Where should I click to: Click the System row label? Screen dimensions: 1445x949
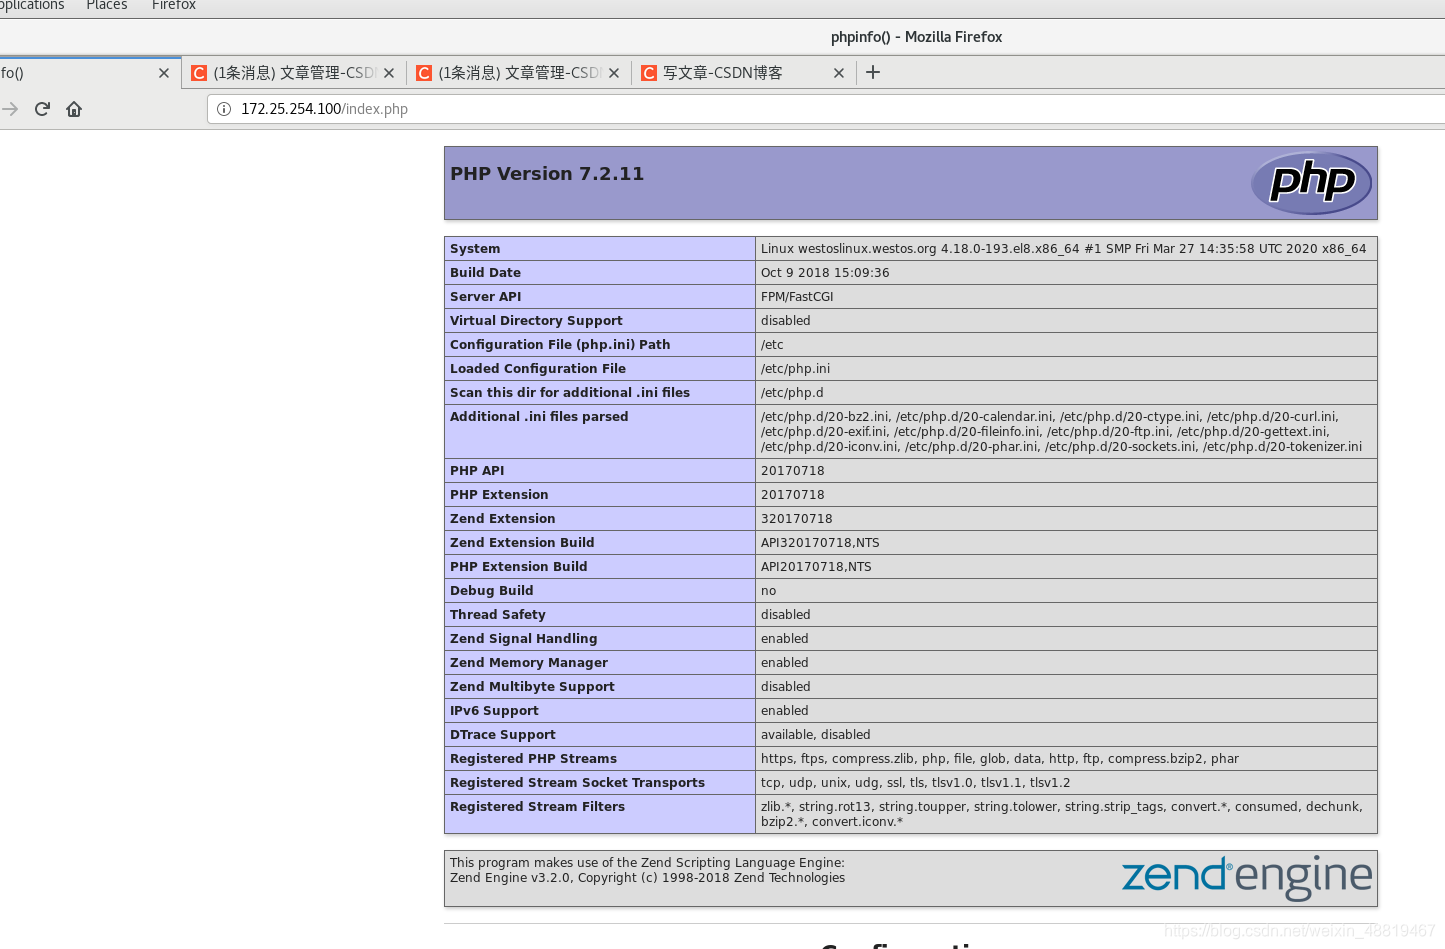click(475, 249)
